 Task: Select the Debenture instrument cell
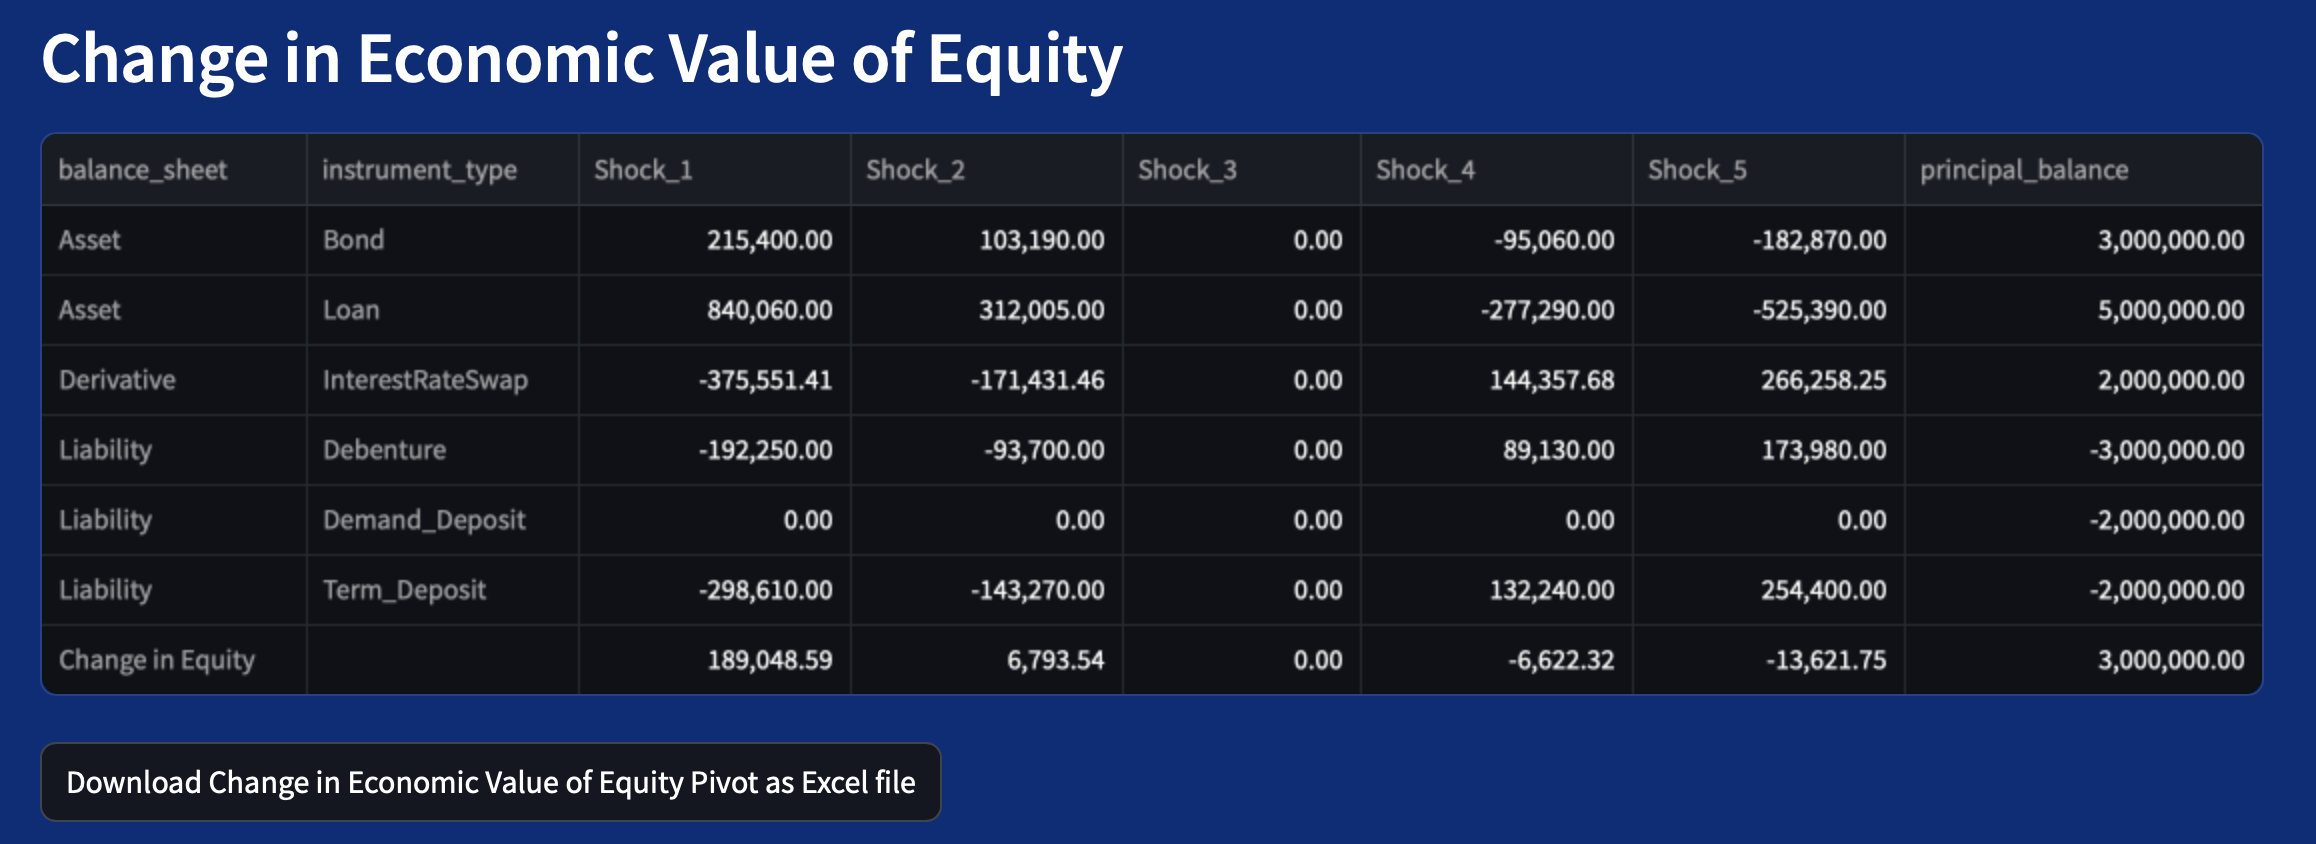[x=384, y=450]
